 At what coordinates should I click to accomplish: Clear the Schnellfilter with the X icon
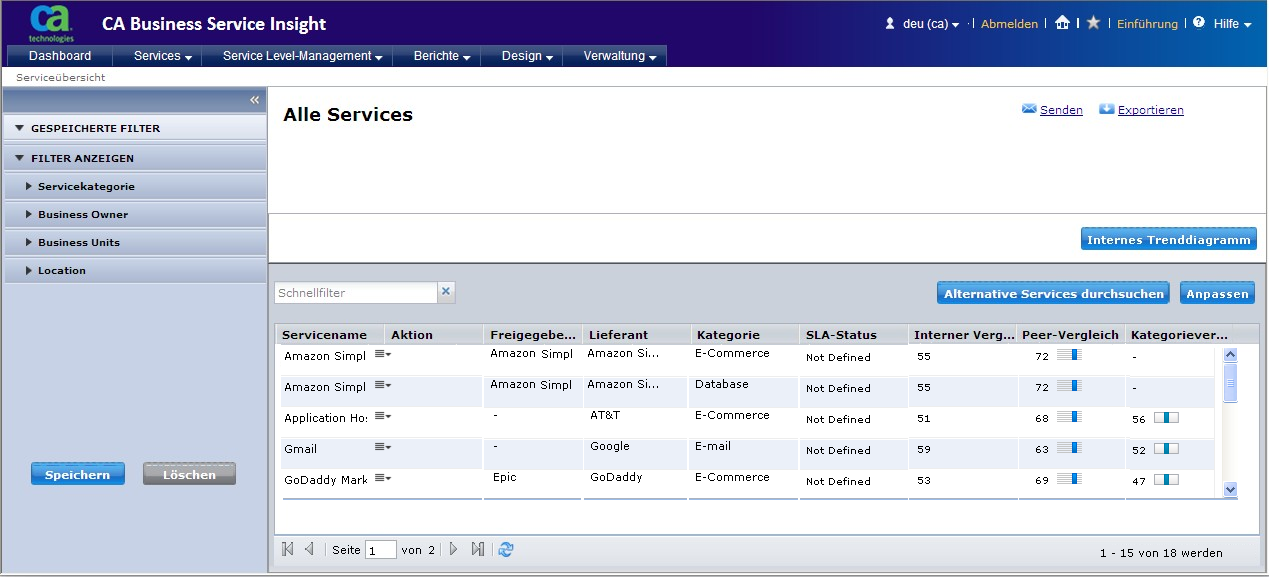coord(446,292)
